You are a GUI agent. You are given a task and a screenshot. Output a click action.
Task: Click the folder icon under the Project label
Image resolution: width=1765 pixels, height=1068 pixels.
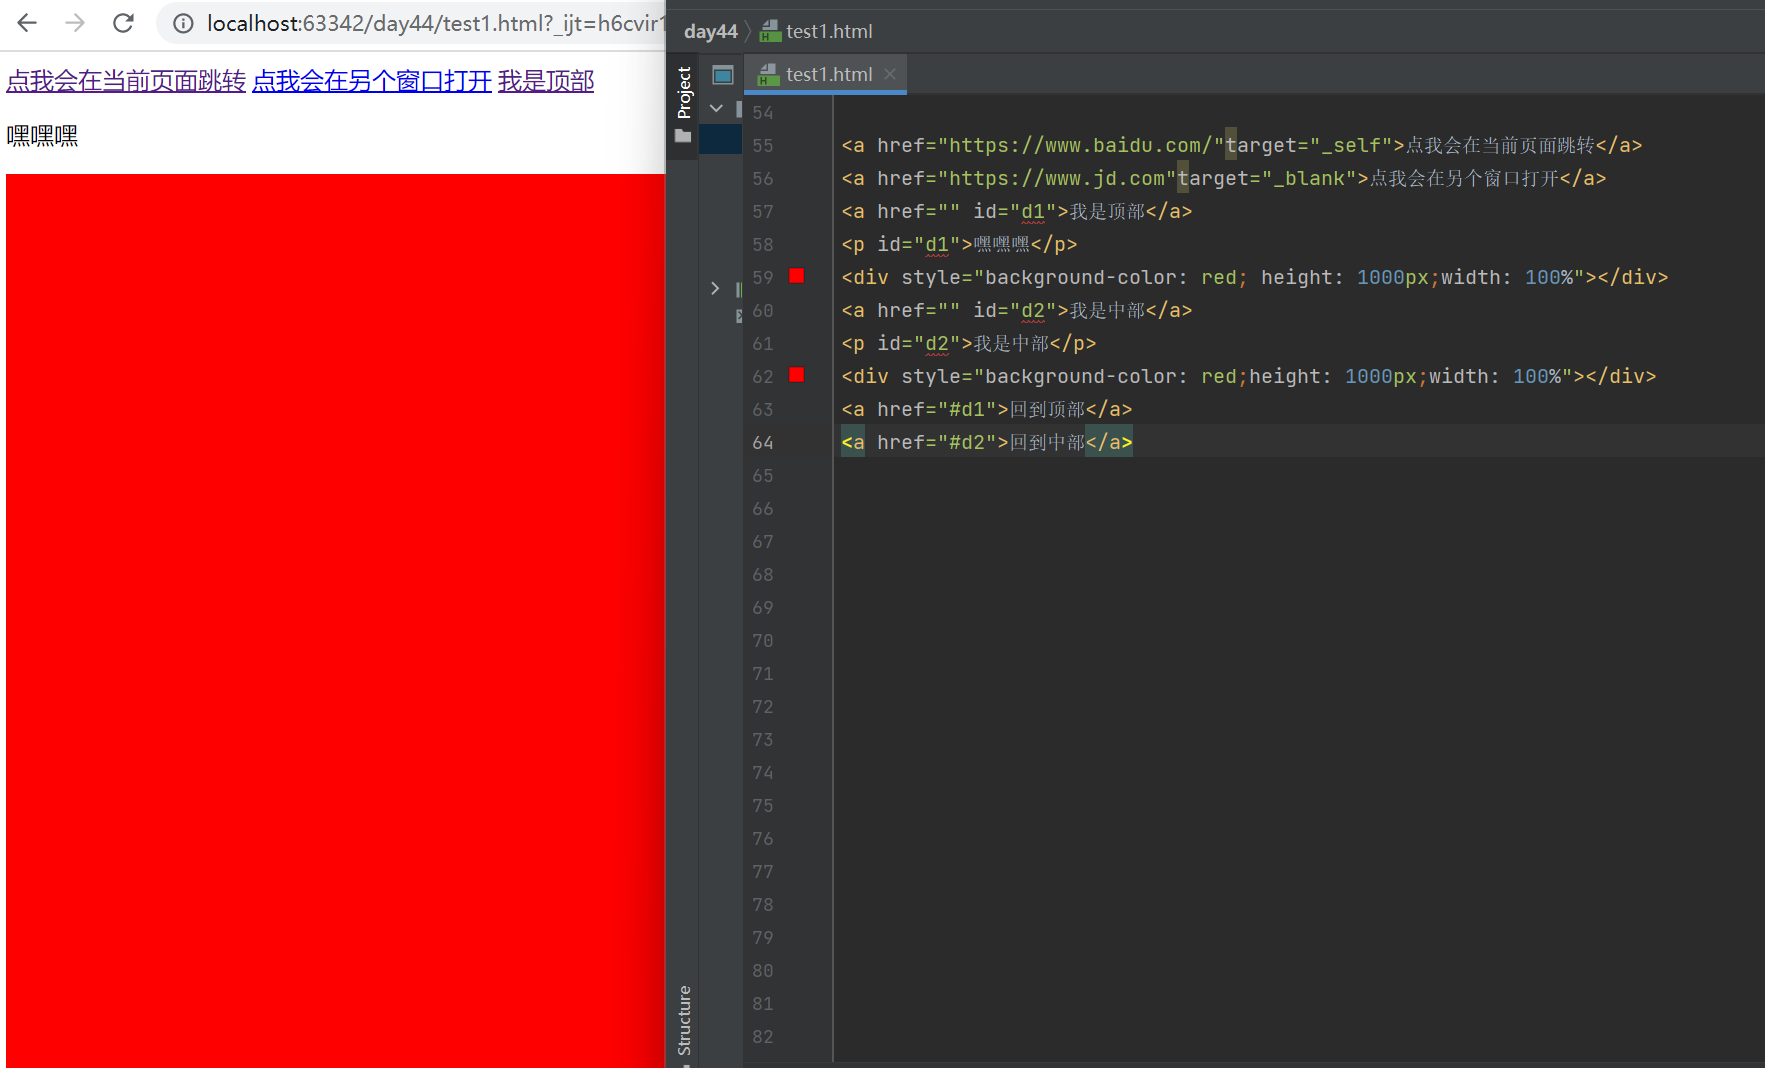(x=684, y=136)
